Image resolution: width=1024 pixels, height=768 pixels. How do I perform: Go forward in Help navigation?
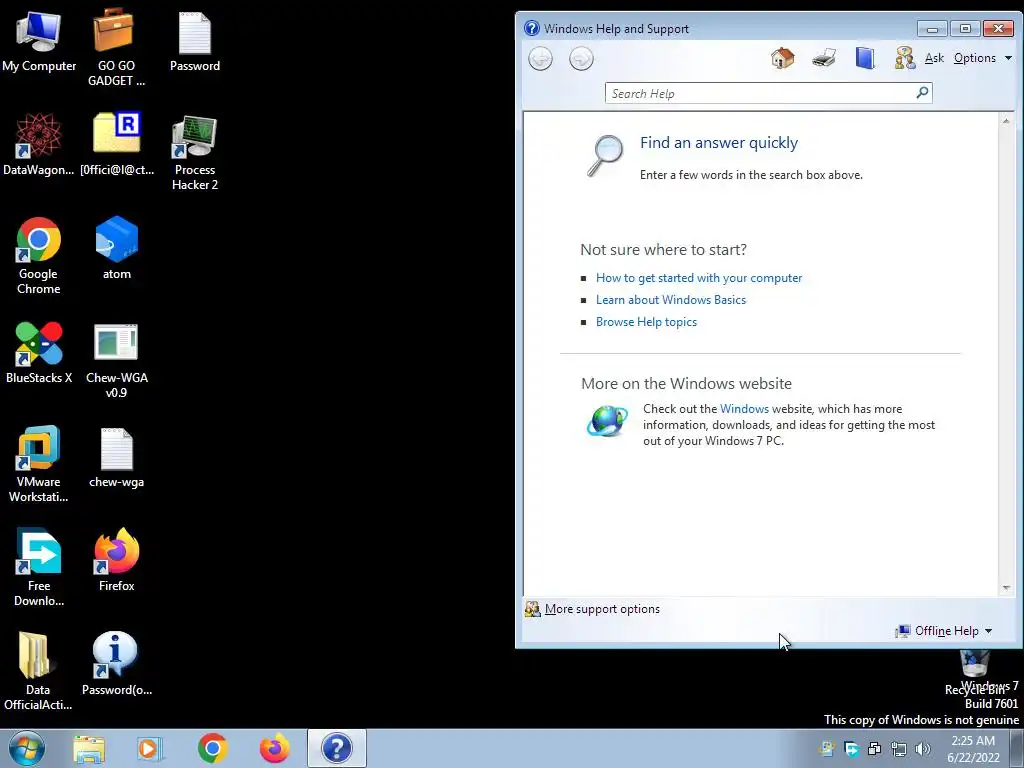pos(581,59)
